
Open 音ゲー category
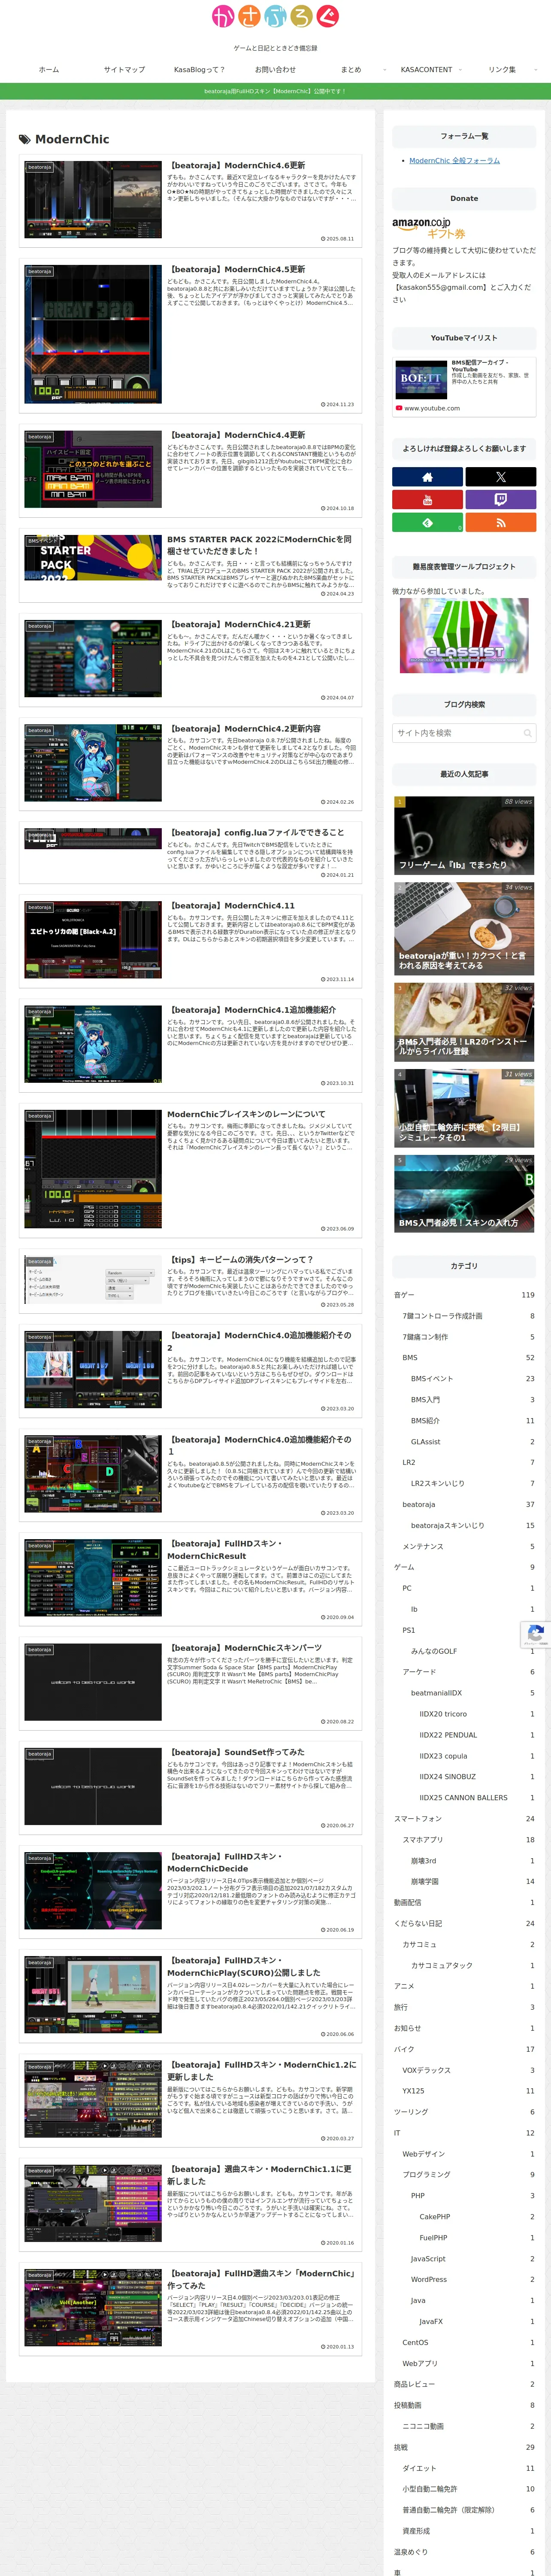click(x=464, y=1294)
